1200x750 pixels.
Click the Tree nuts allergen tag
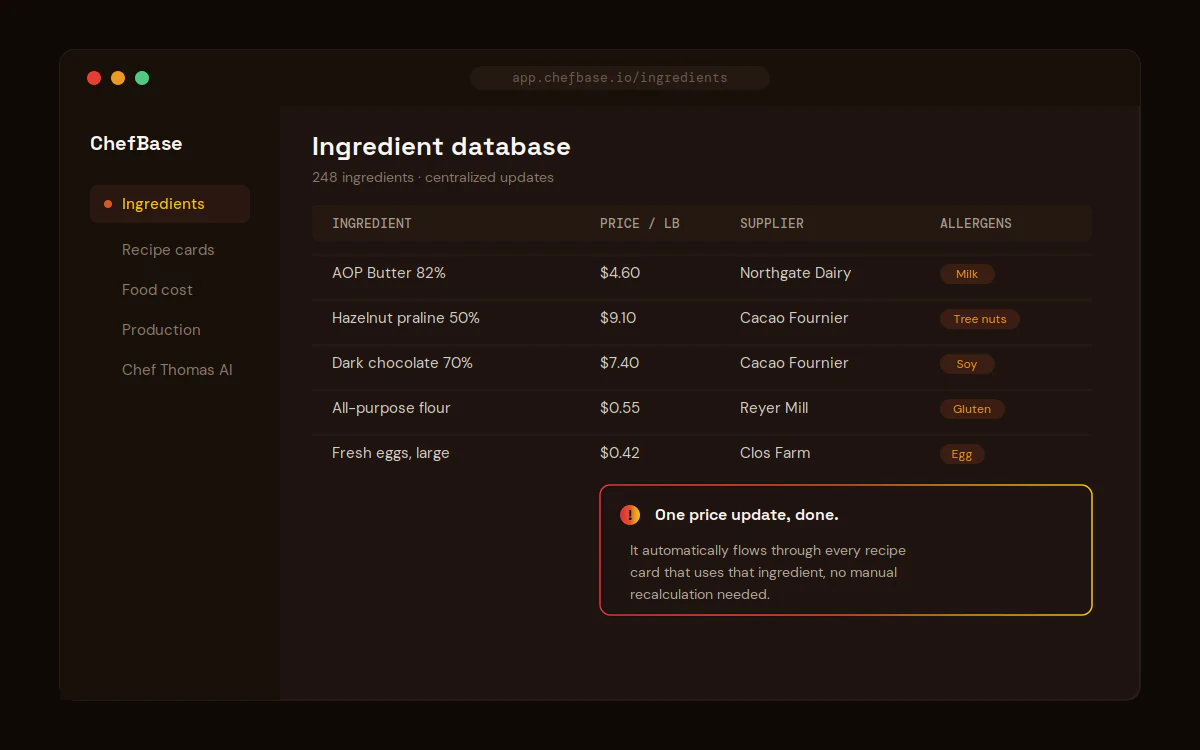pyautogui.click(x=980, y=319)
